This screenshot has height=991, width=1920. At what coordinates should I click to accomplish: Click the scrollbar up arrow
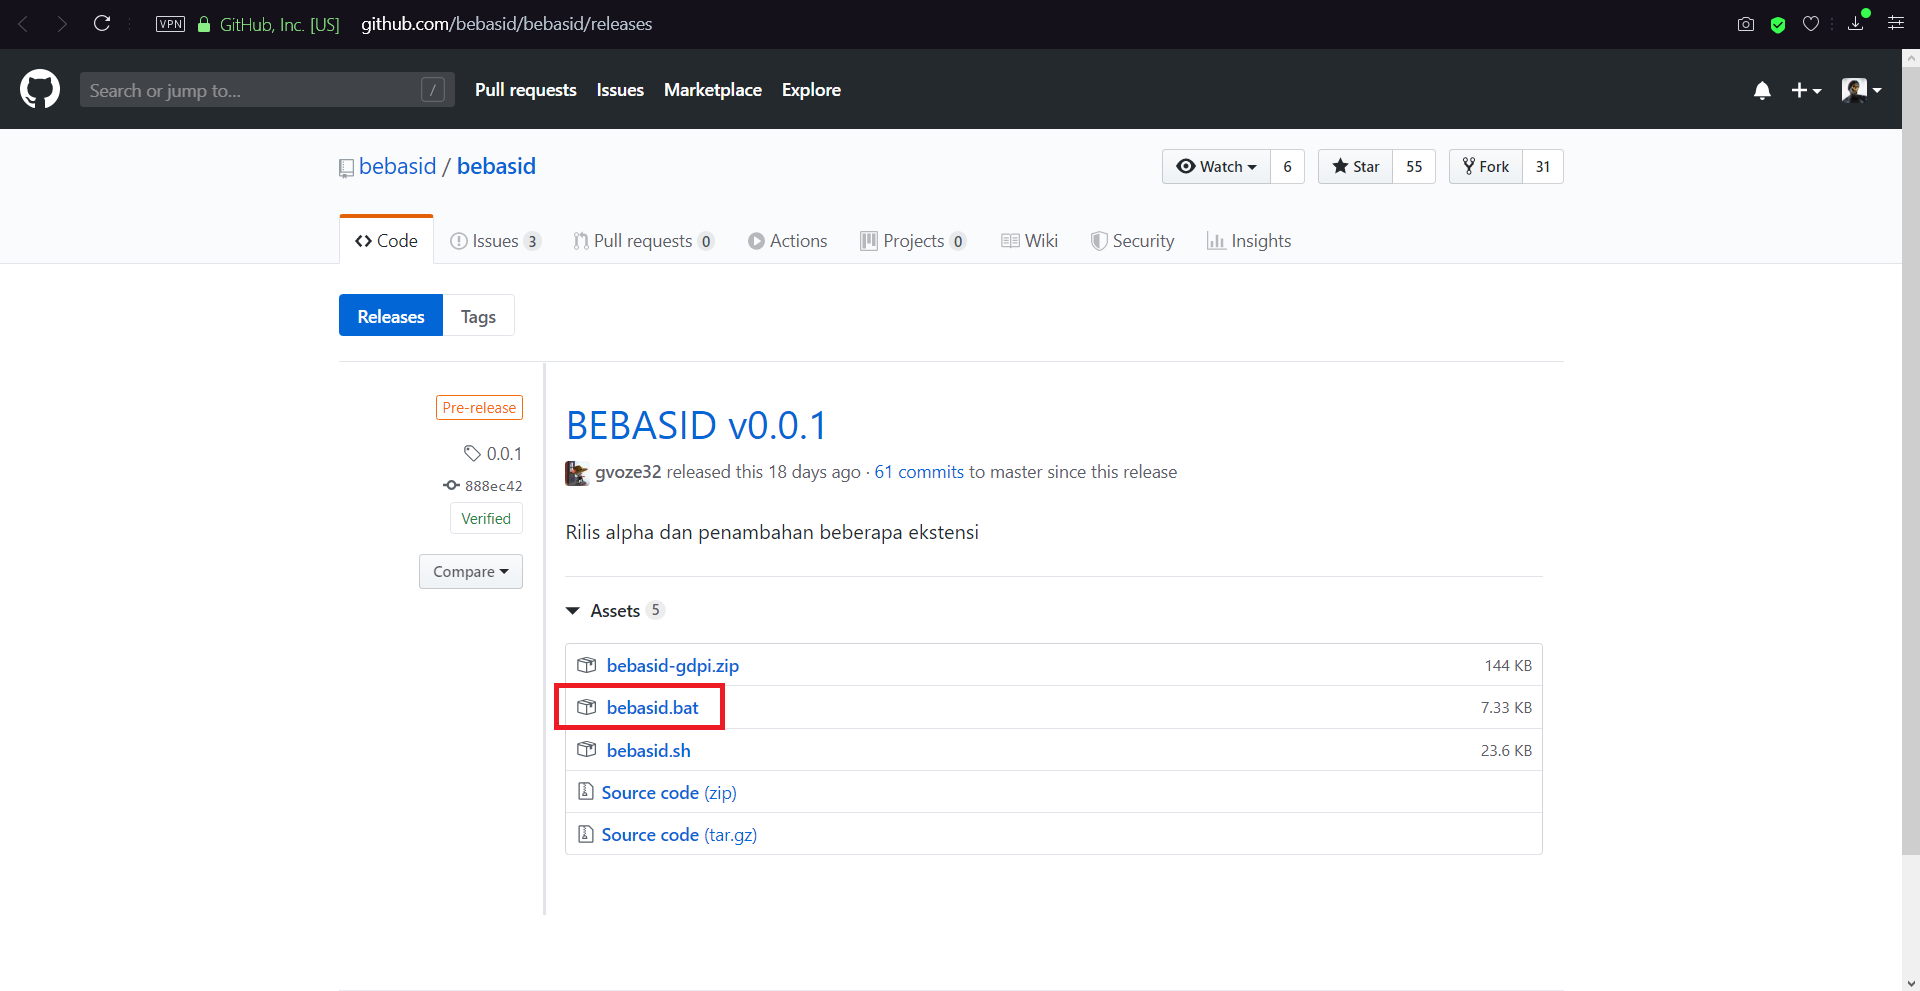pyautogui.click(x=1911, y=58)
